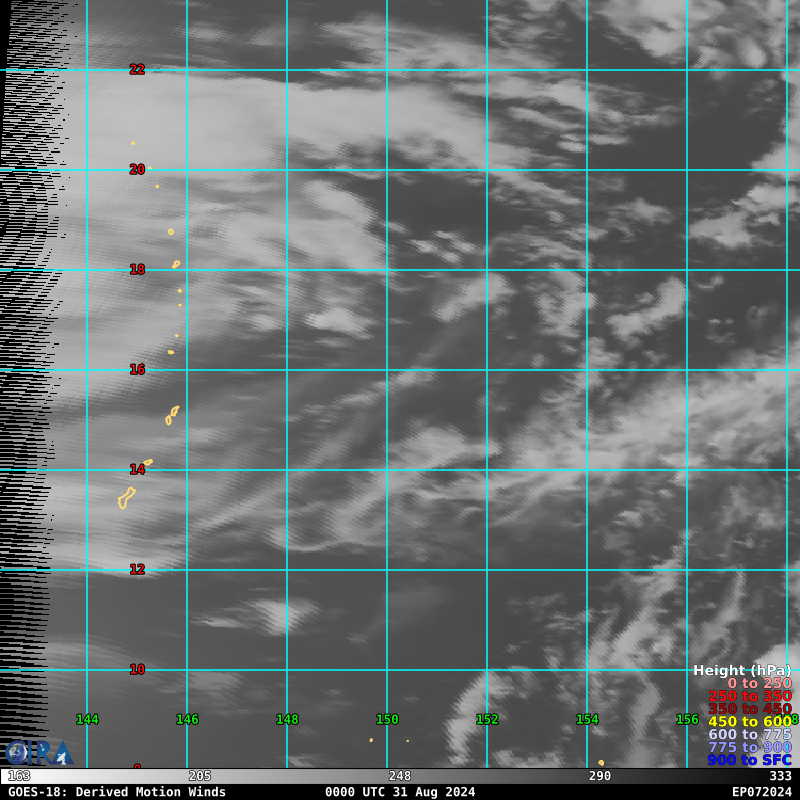
Task: Click the '0000 UTC 31 Aug 2024' timestamp
Action: pos(400,792)
